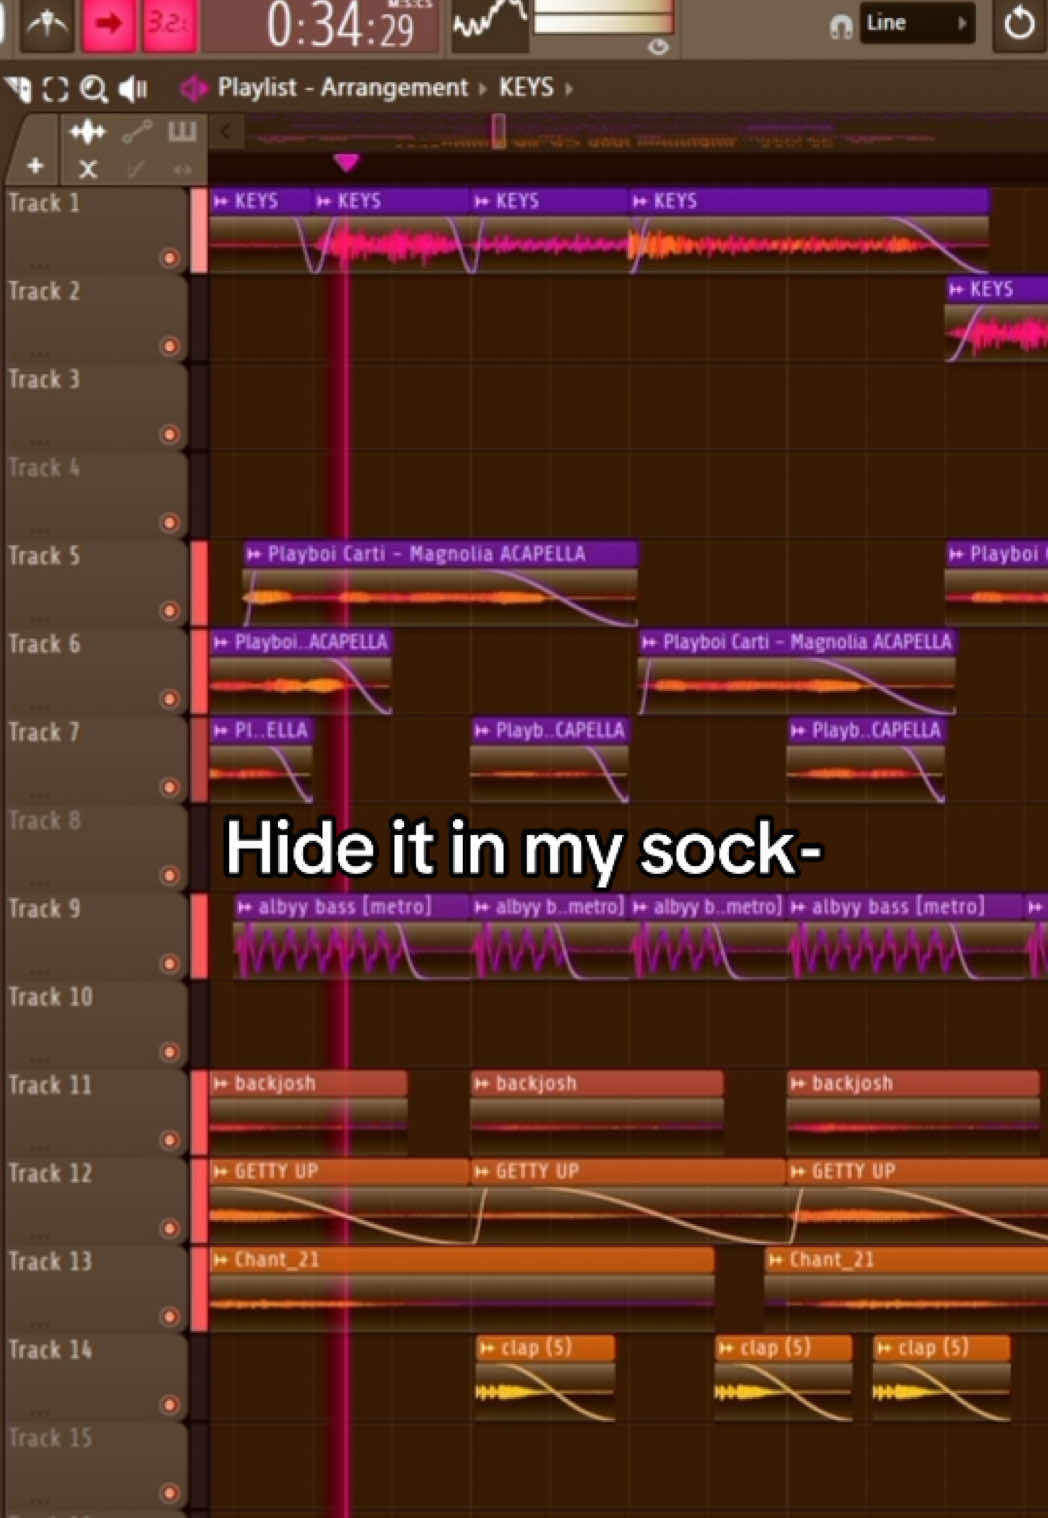The width and height of the screenshot is (1048, 1518).
Task: Select the speaker Playback tool
Action: tap(133, 89)
